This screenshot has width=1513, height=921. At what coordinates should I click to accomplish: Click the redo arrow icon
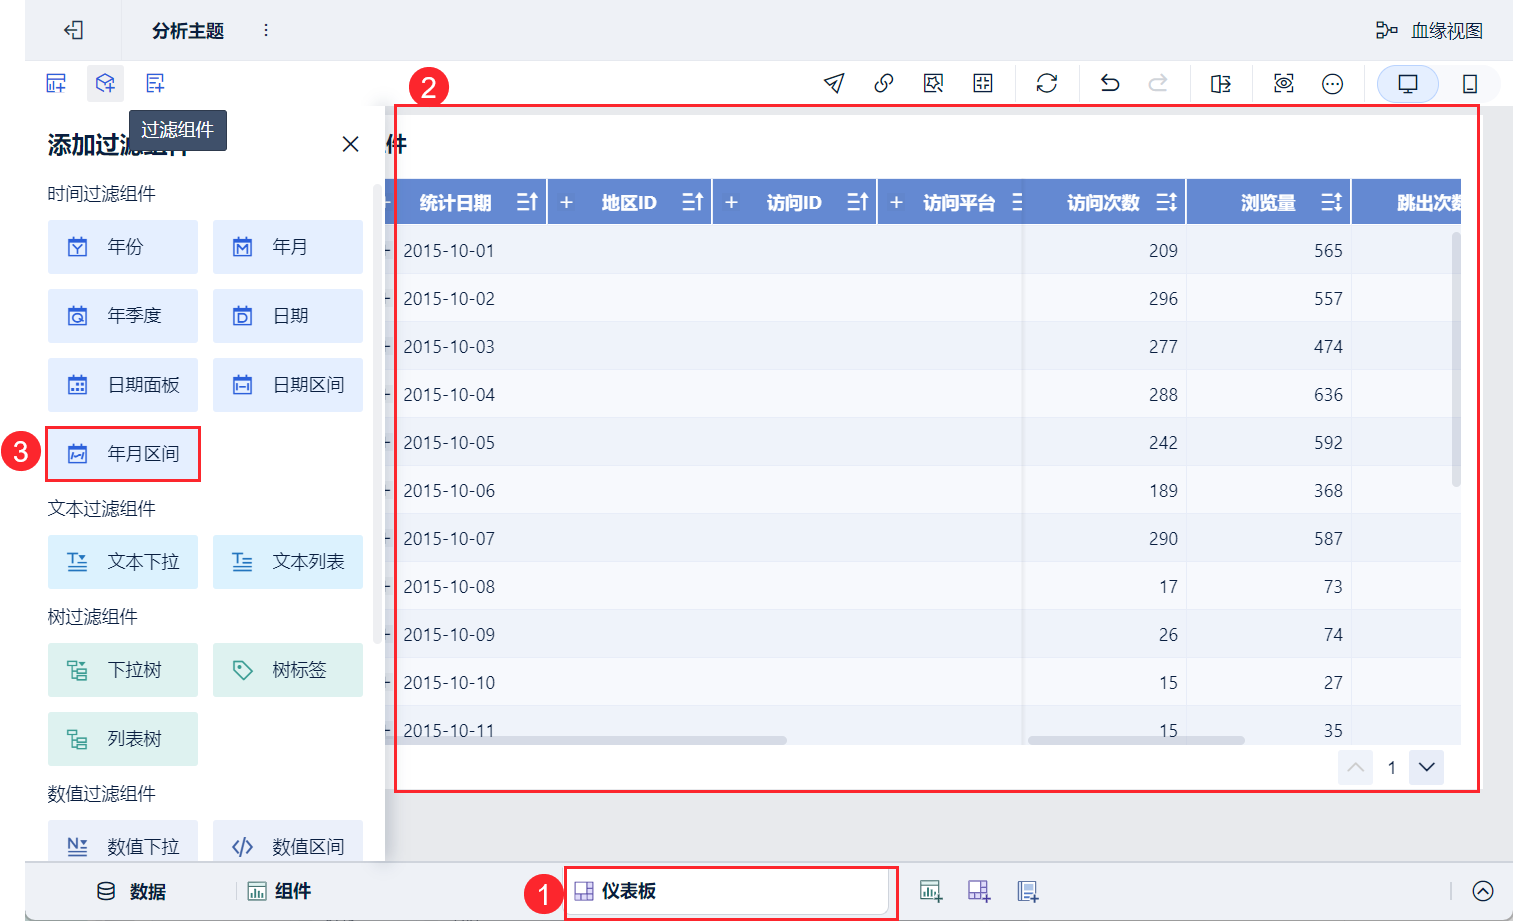(1158, 84)
